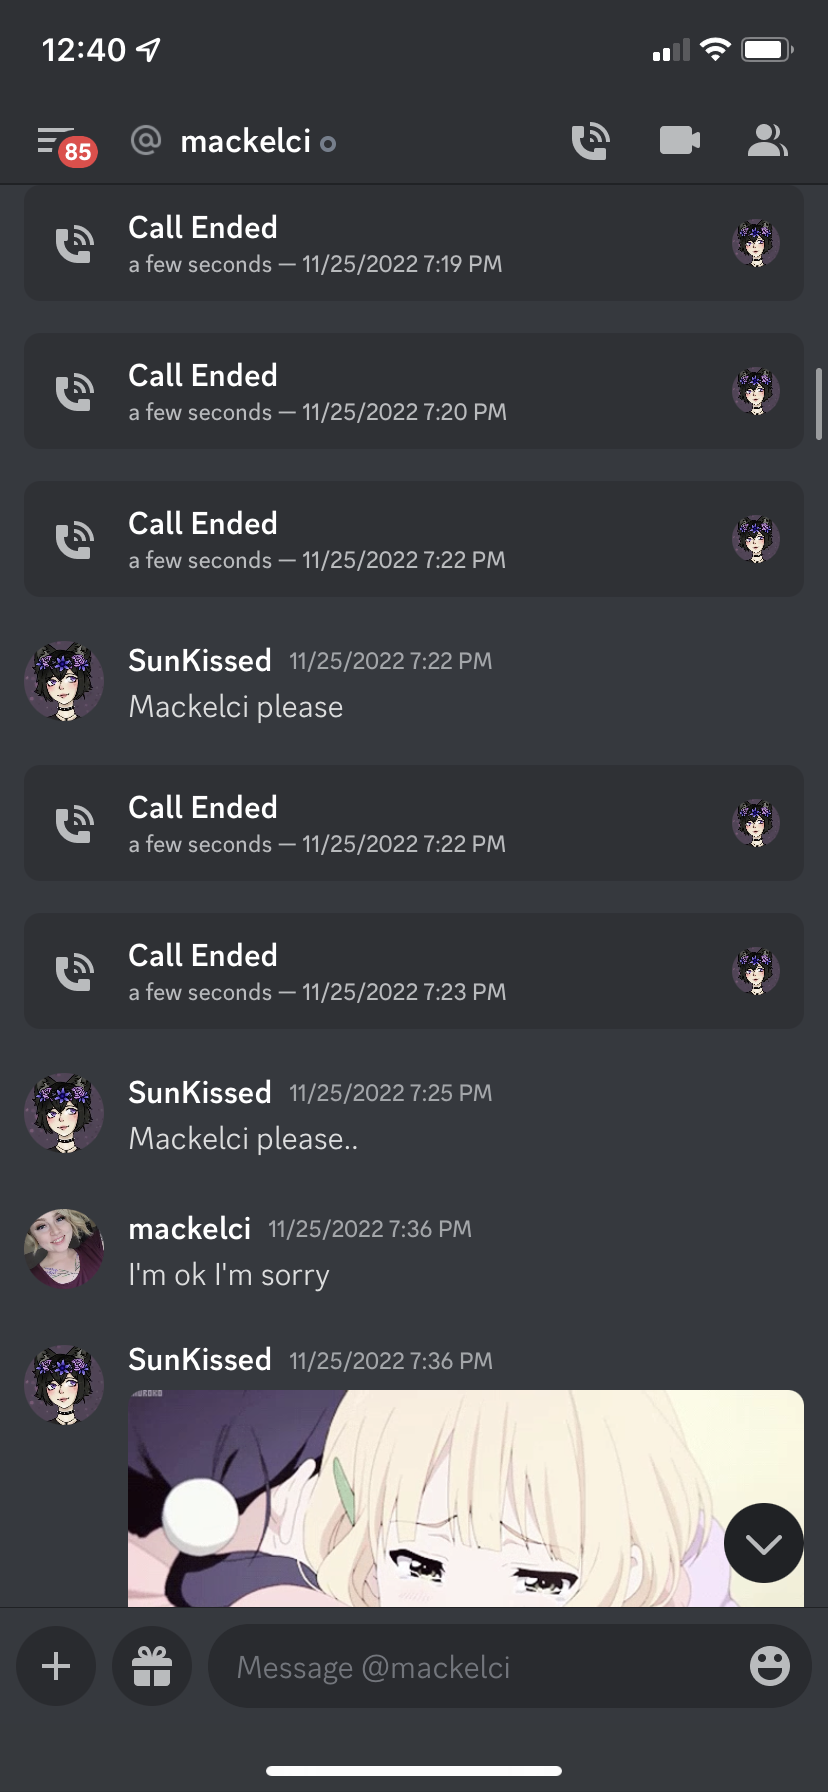
Task: Click the chat scrollbar handle
Action: (819, 404)
